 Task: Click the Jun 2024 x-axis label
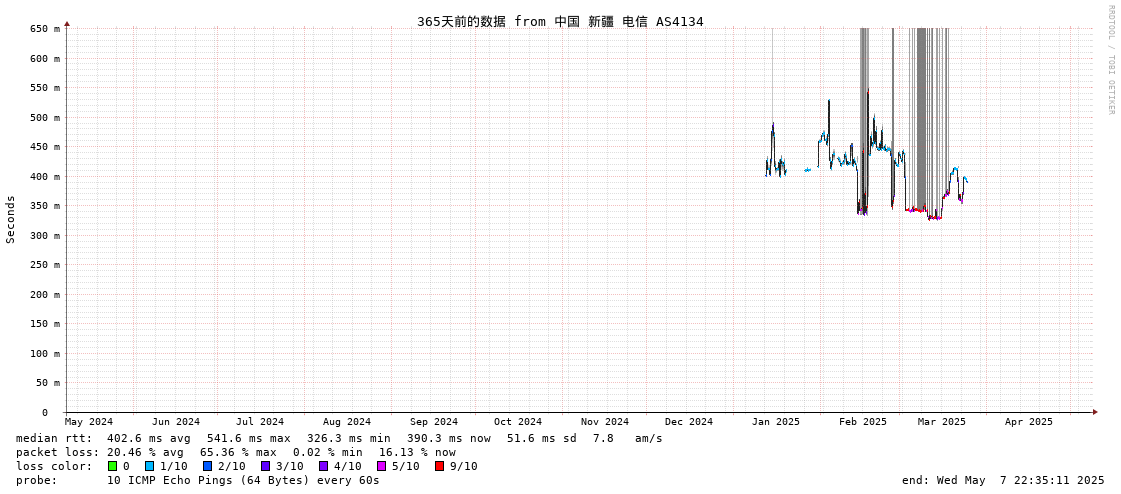pos(176,422)
